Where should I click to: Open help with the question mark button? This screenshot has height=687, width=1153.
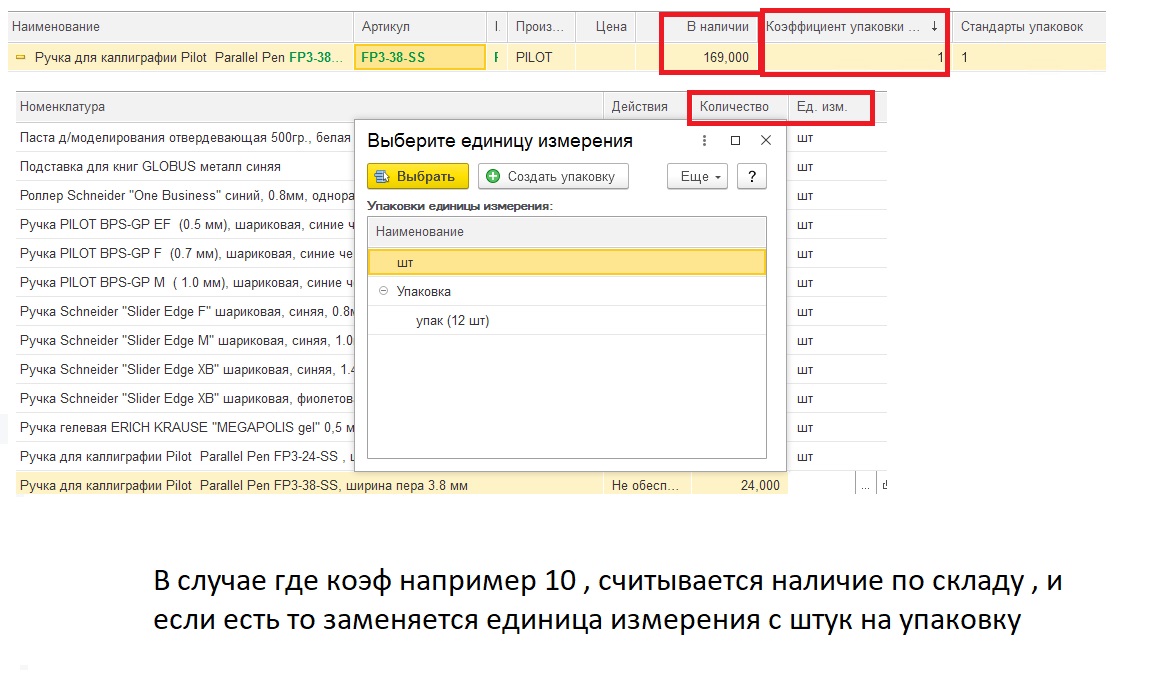click(x=751, y=177)
